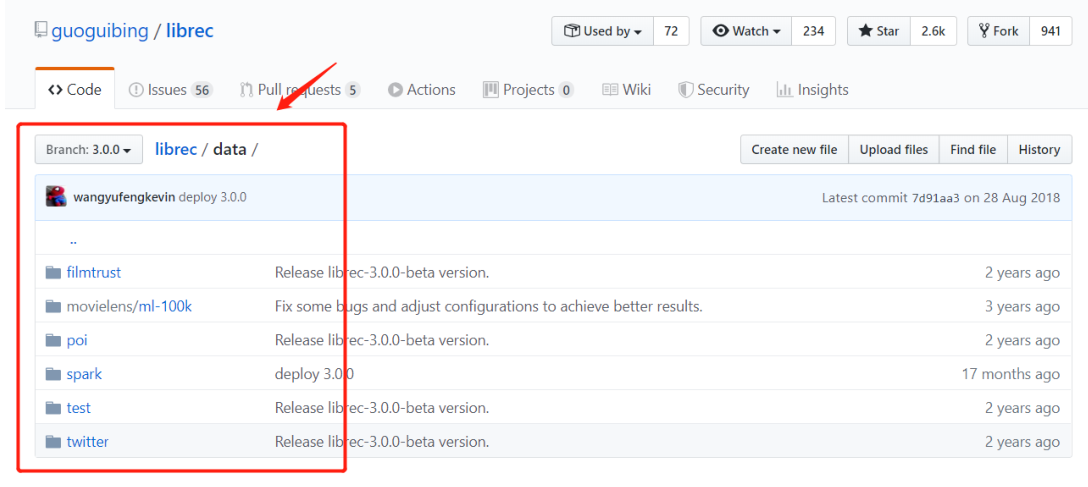Image resolution: width=1088 pixels, height=487 pixels.
Task: Click the filmtrust folder icon
Action: [53, 273]
